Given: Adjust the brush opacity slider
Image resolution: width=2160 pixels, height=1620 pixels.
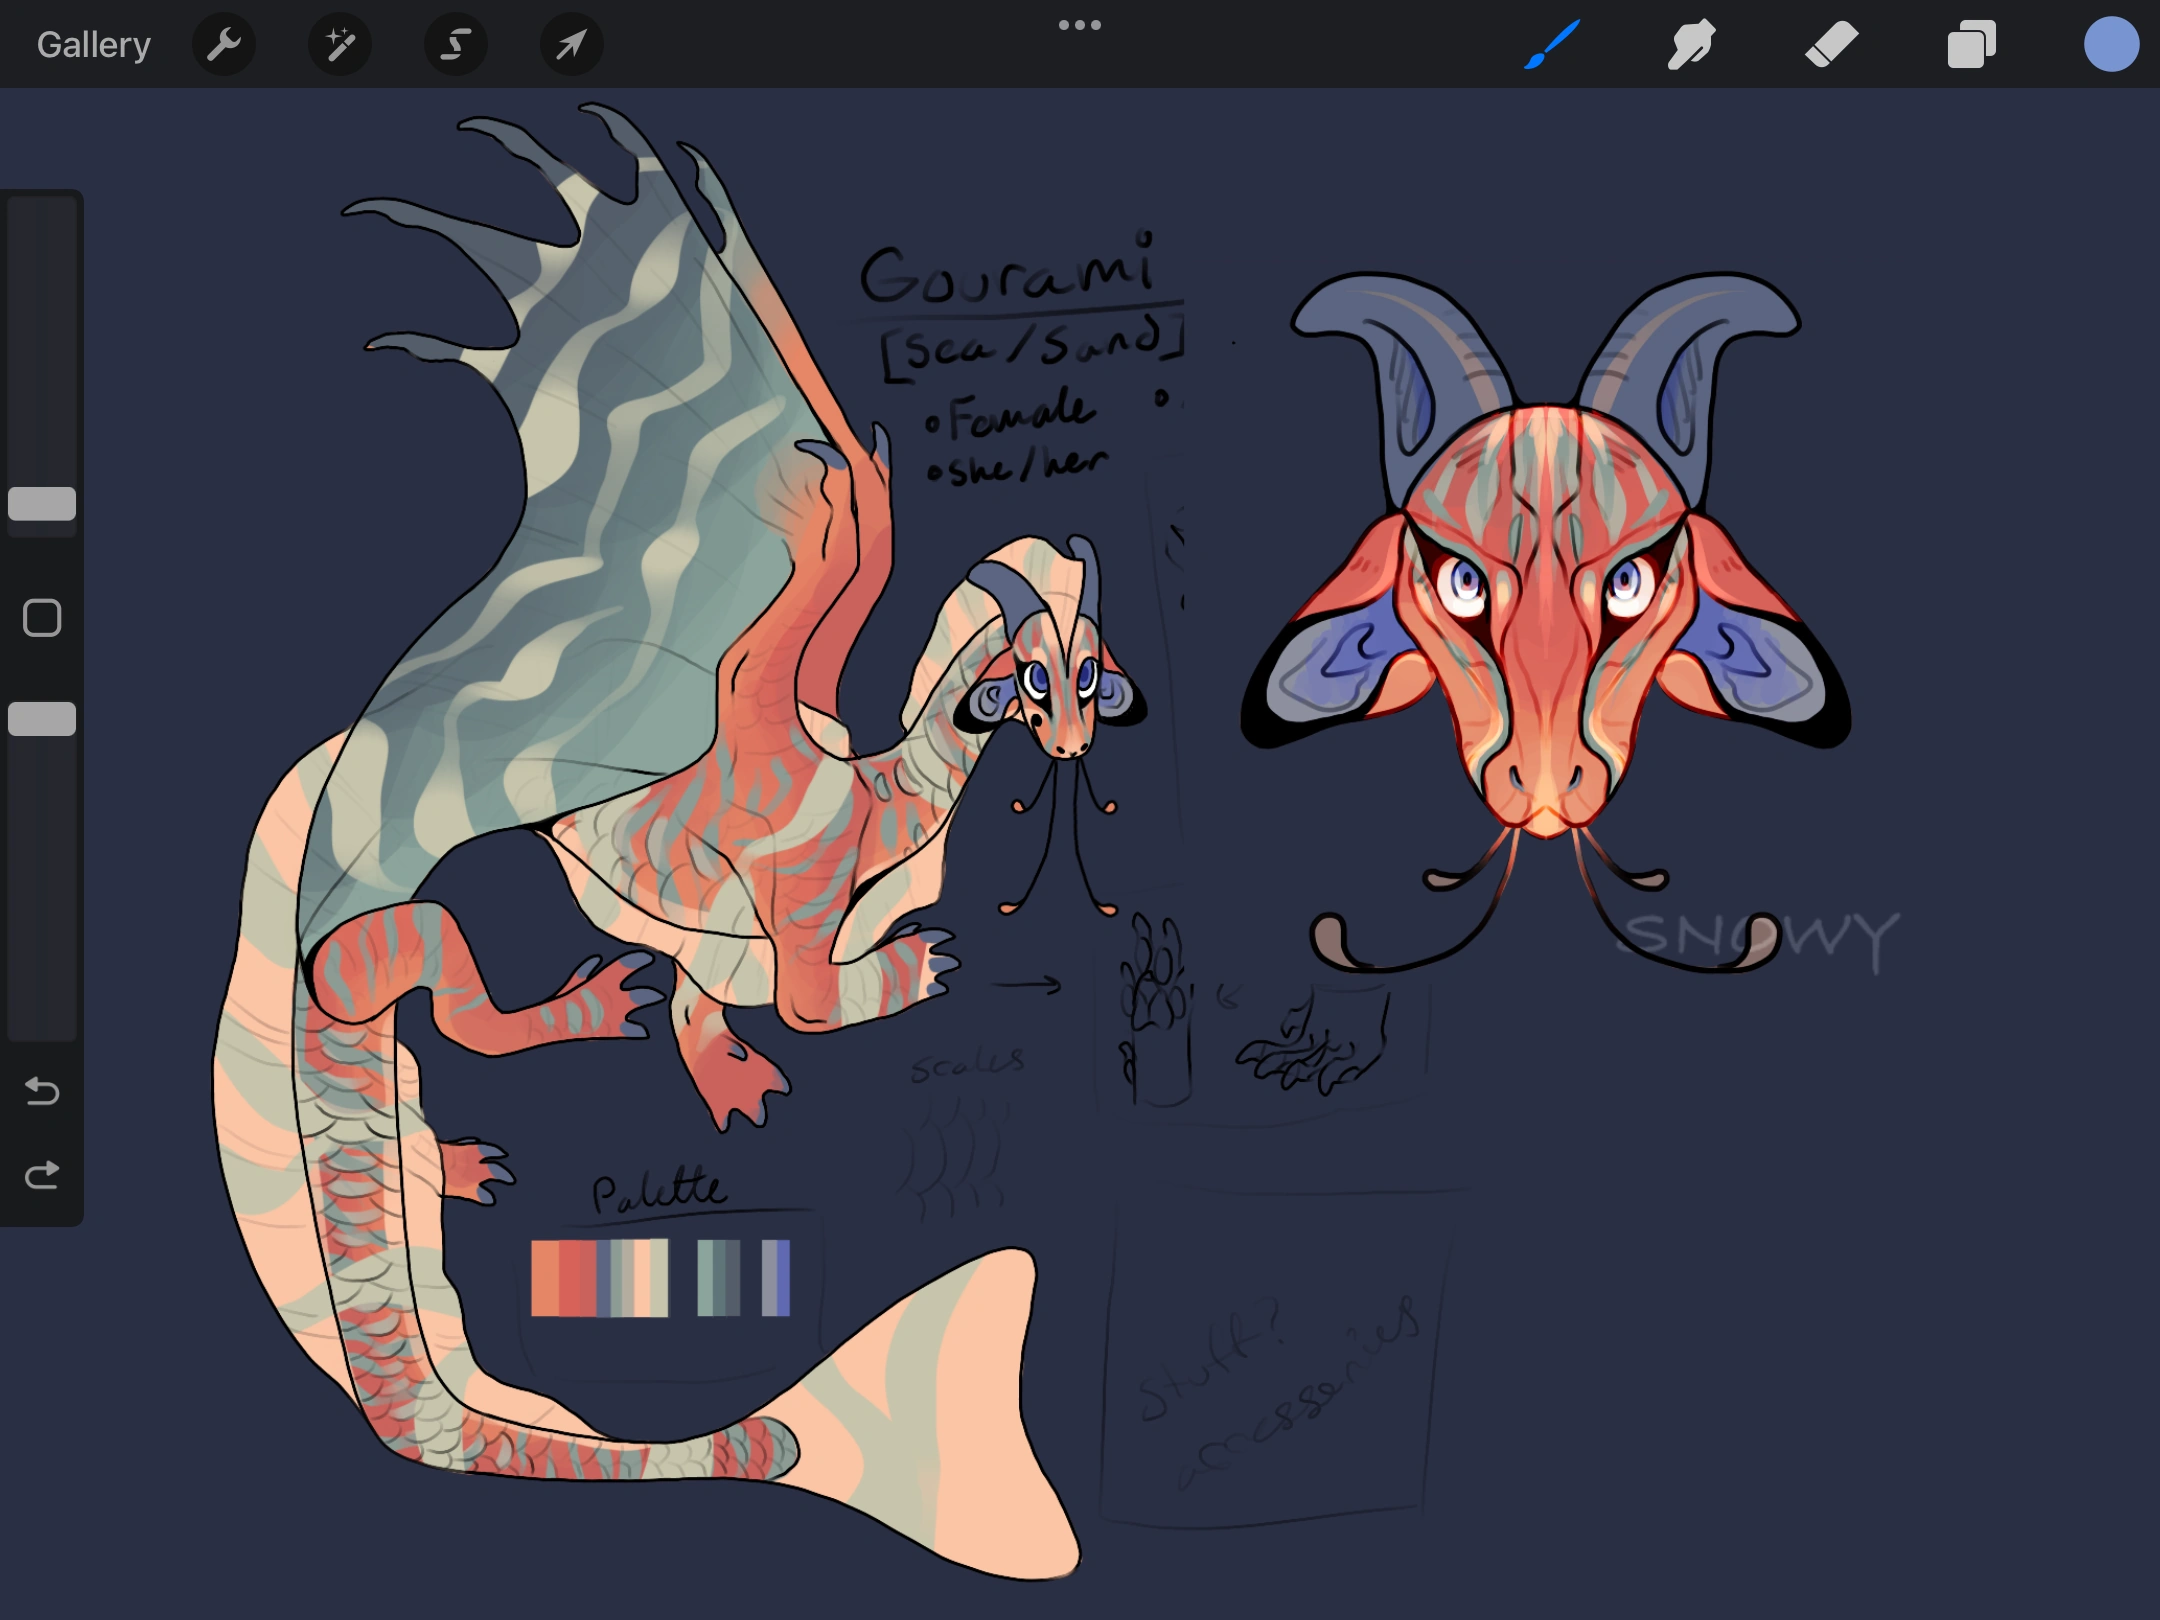Looking at the screenshot, I should click(42, 718).
